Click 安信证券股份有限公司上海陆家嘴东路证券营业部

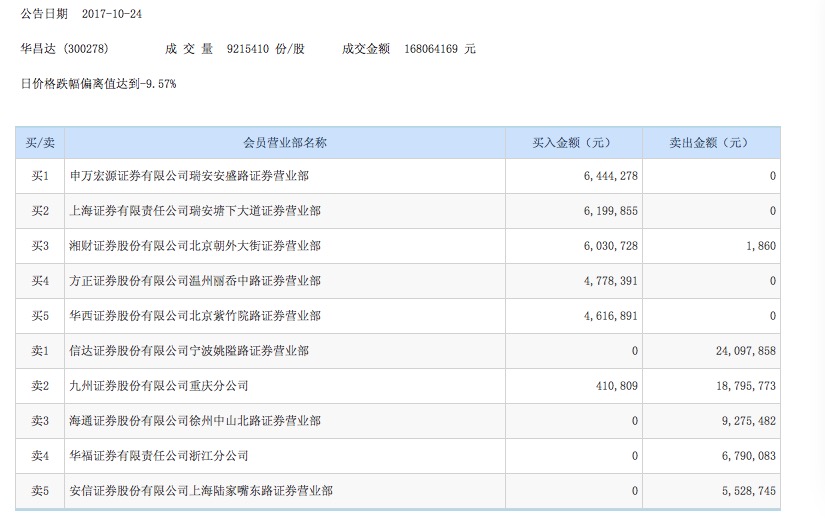point(201,491)
